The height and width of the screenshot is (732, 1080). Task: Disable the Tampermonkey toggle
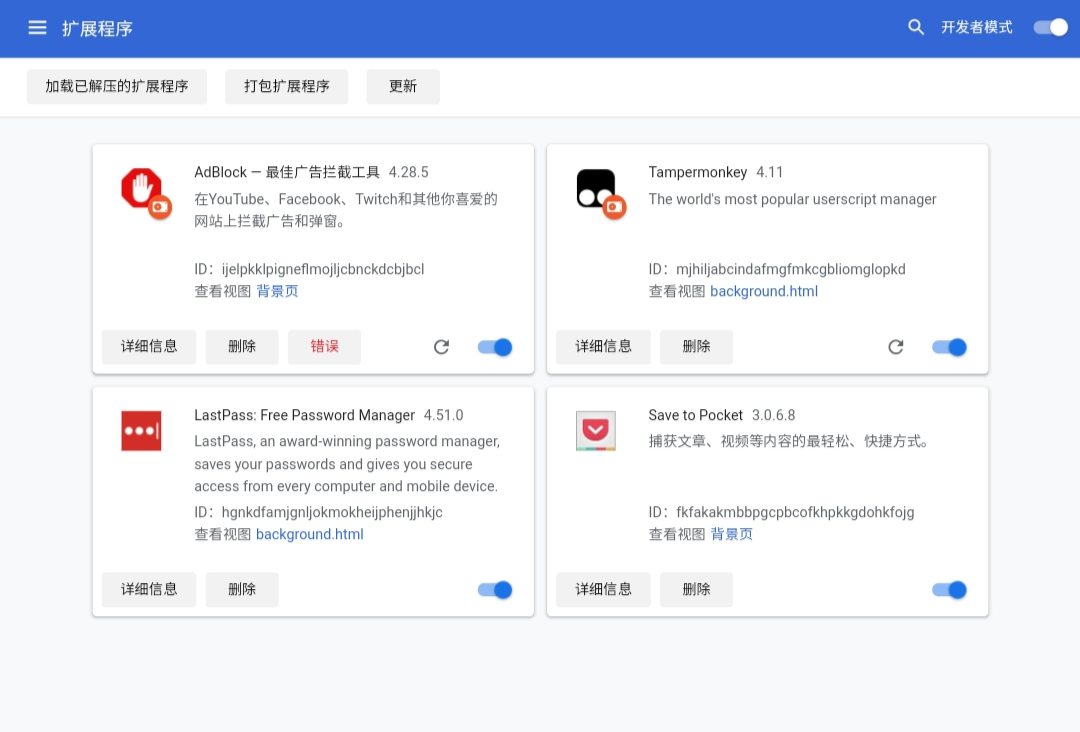[x=950, y=347]
